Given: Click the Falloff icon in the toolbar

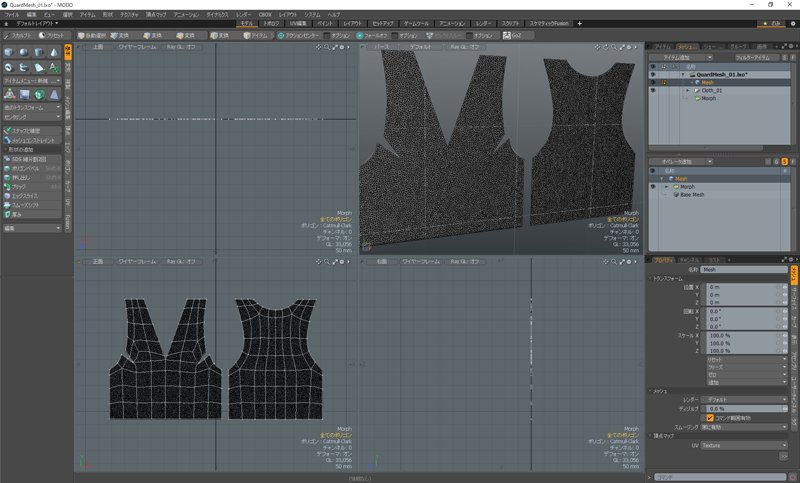Looking at the screenshot, I should (360, 36).
